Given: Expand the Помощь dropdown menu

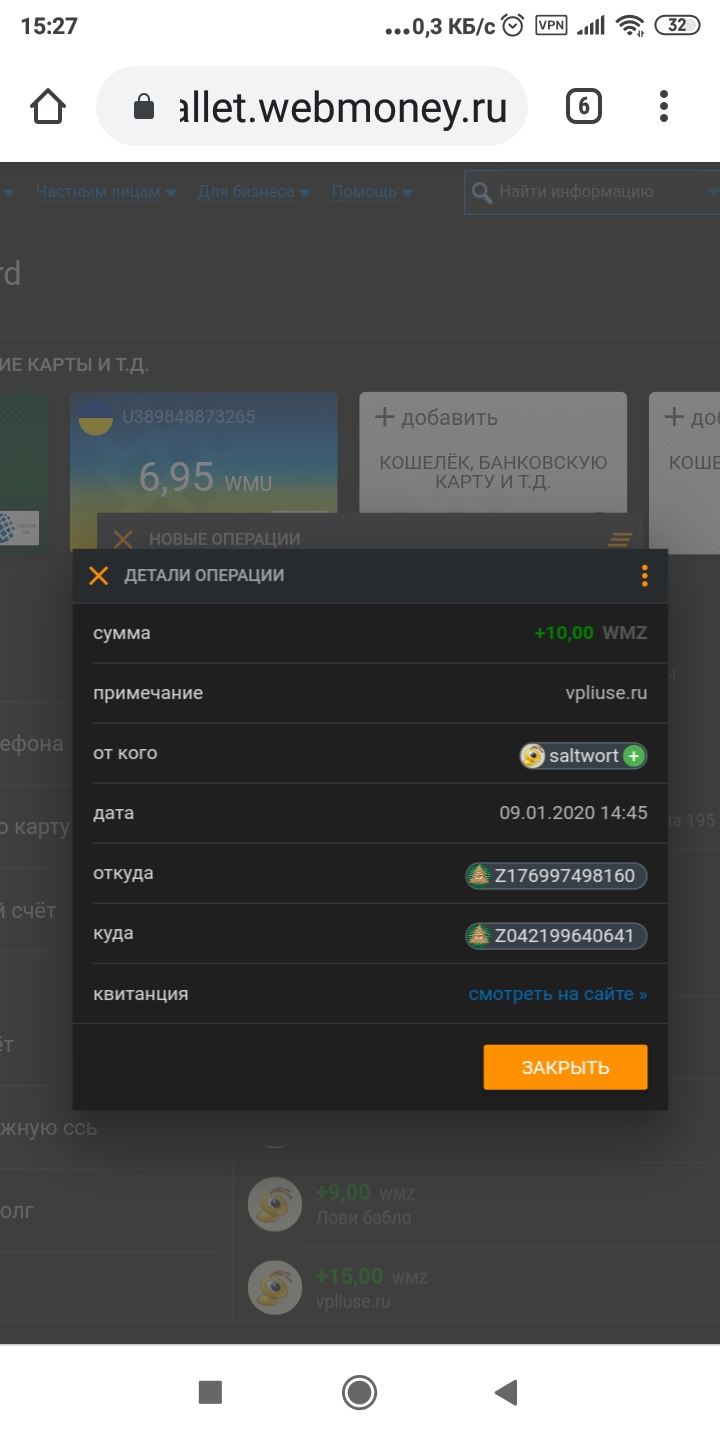Looking at the screenshot, I should [372, 192].
